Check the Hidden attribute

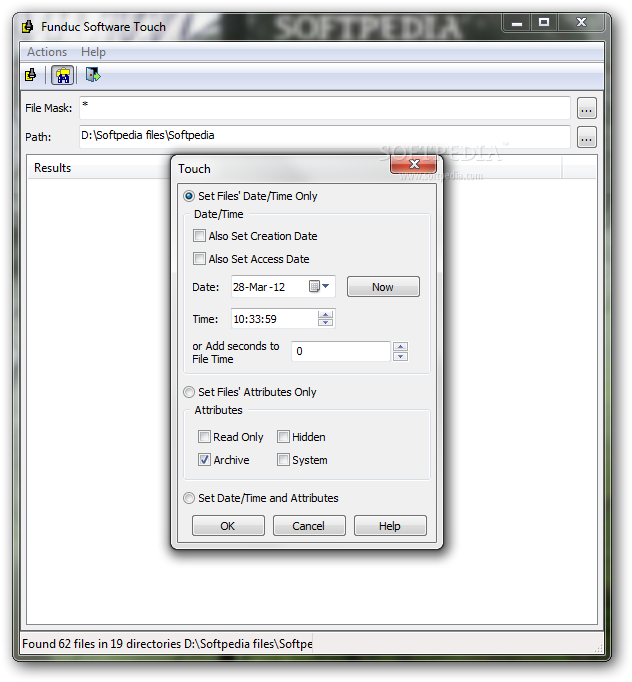tap(283, 437)
